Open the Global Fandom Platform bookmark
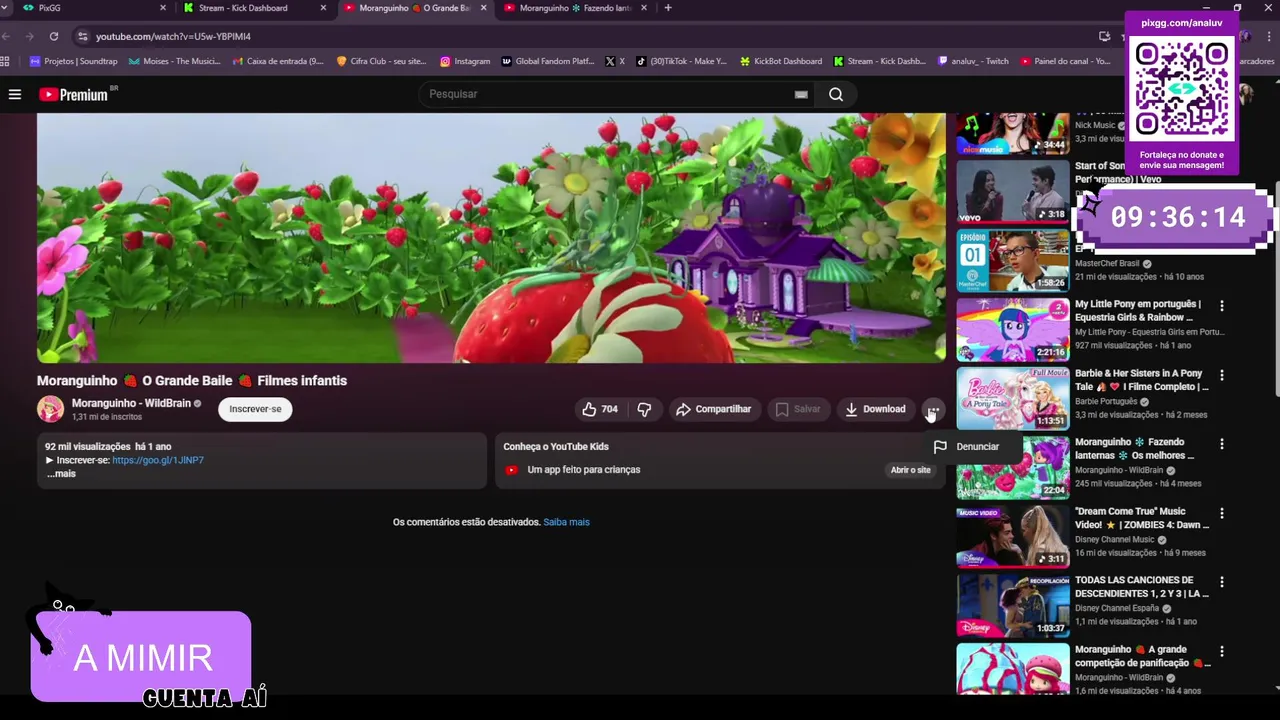This screenshot has height=720, width=1280. pyautogui.click(x=548, y=61)
